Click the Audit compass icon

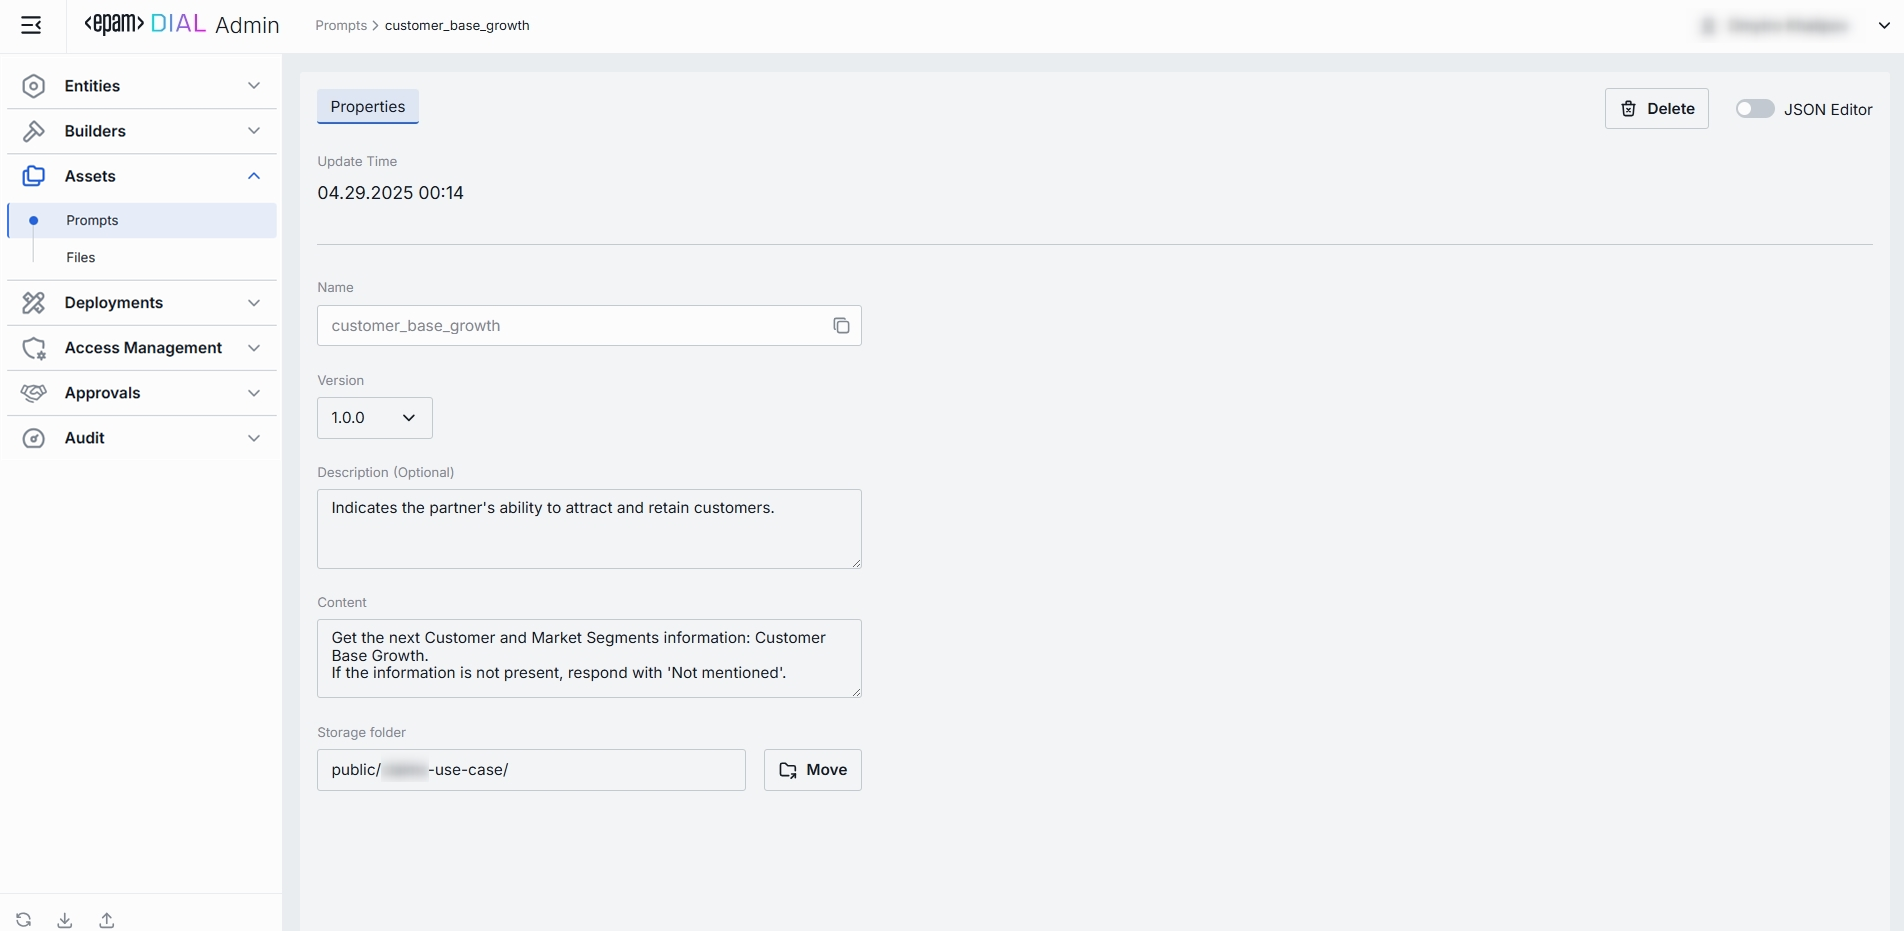pos(34,438)
